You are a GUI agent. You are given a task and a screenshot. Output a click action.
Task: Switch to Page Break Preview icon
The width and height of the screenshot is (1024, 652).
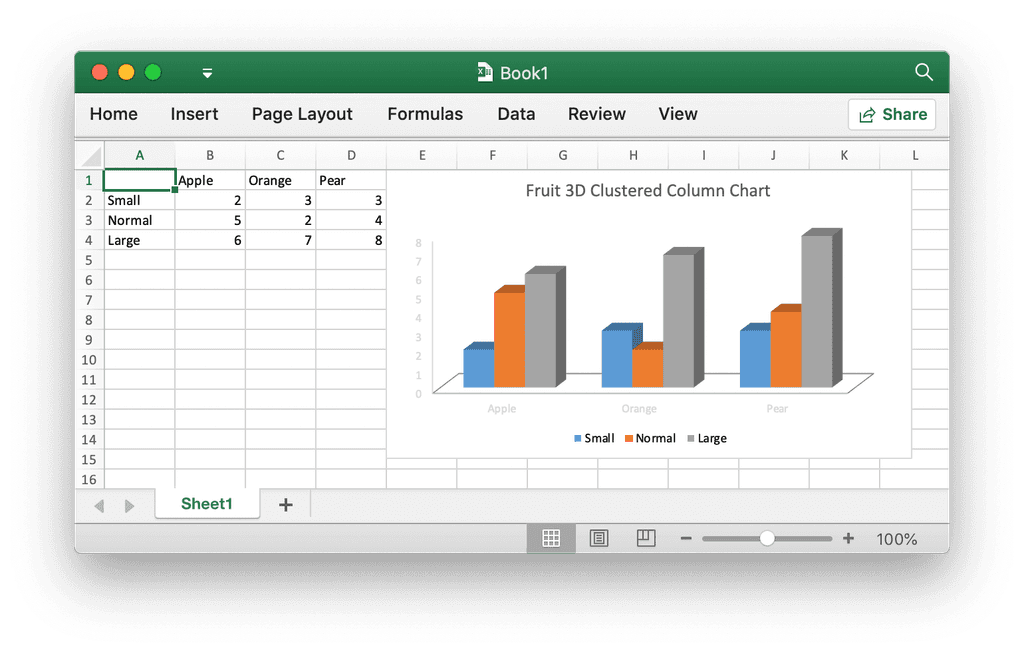click(646, 538)
